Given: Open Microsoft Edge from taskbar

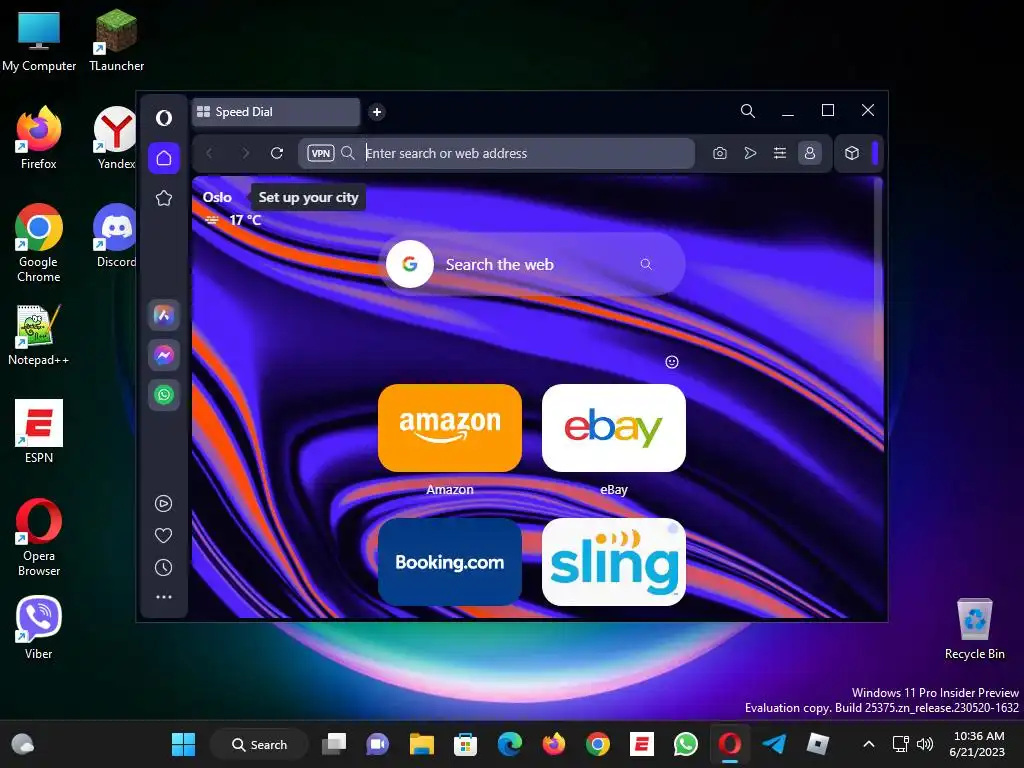Looking at the screenshot, I should pos(510,744).
